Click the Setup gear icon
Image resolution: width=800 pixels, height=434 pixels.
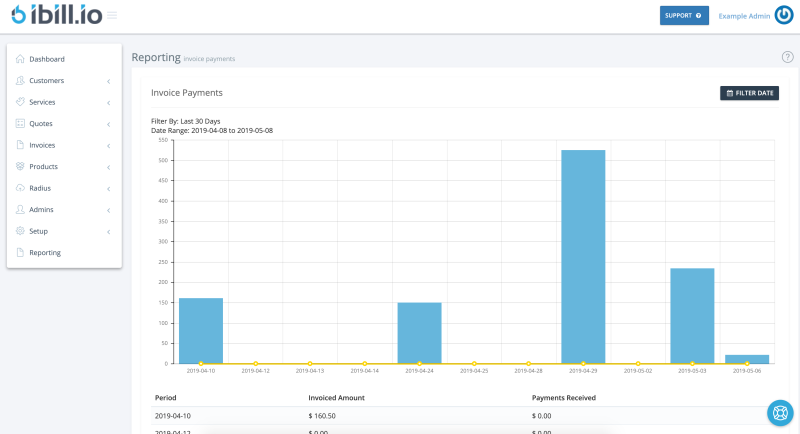20,231
